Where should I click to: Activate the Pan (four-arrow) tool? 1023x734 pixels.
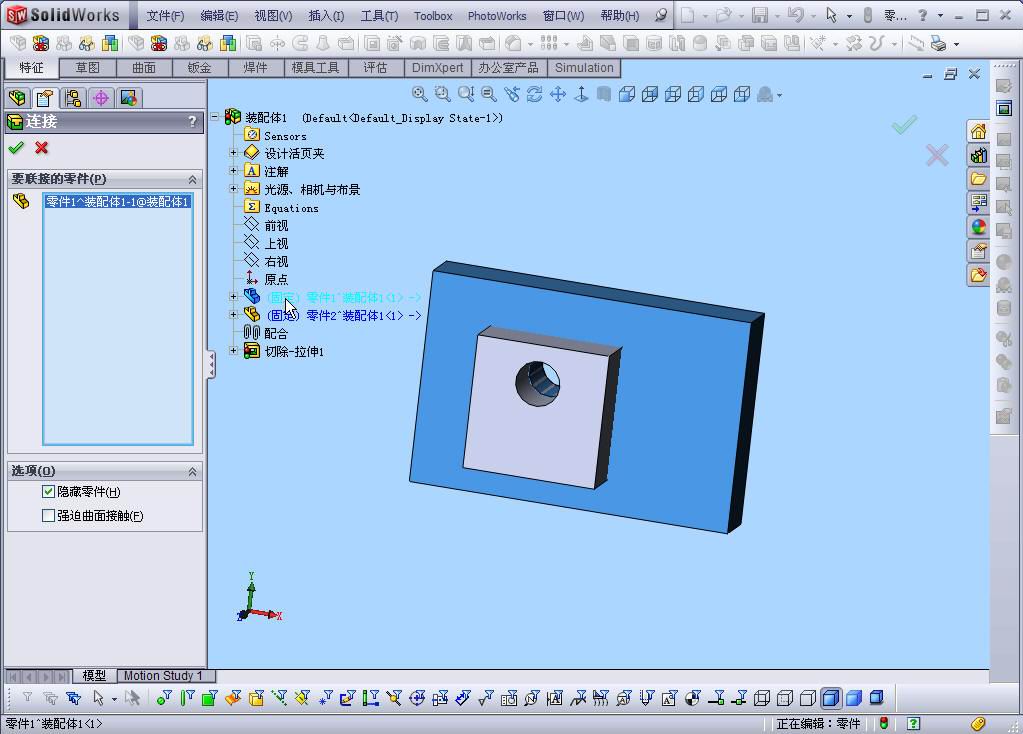pyautogui.click(x=558, y=95)
